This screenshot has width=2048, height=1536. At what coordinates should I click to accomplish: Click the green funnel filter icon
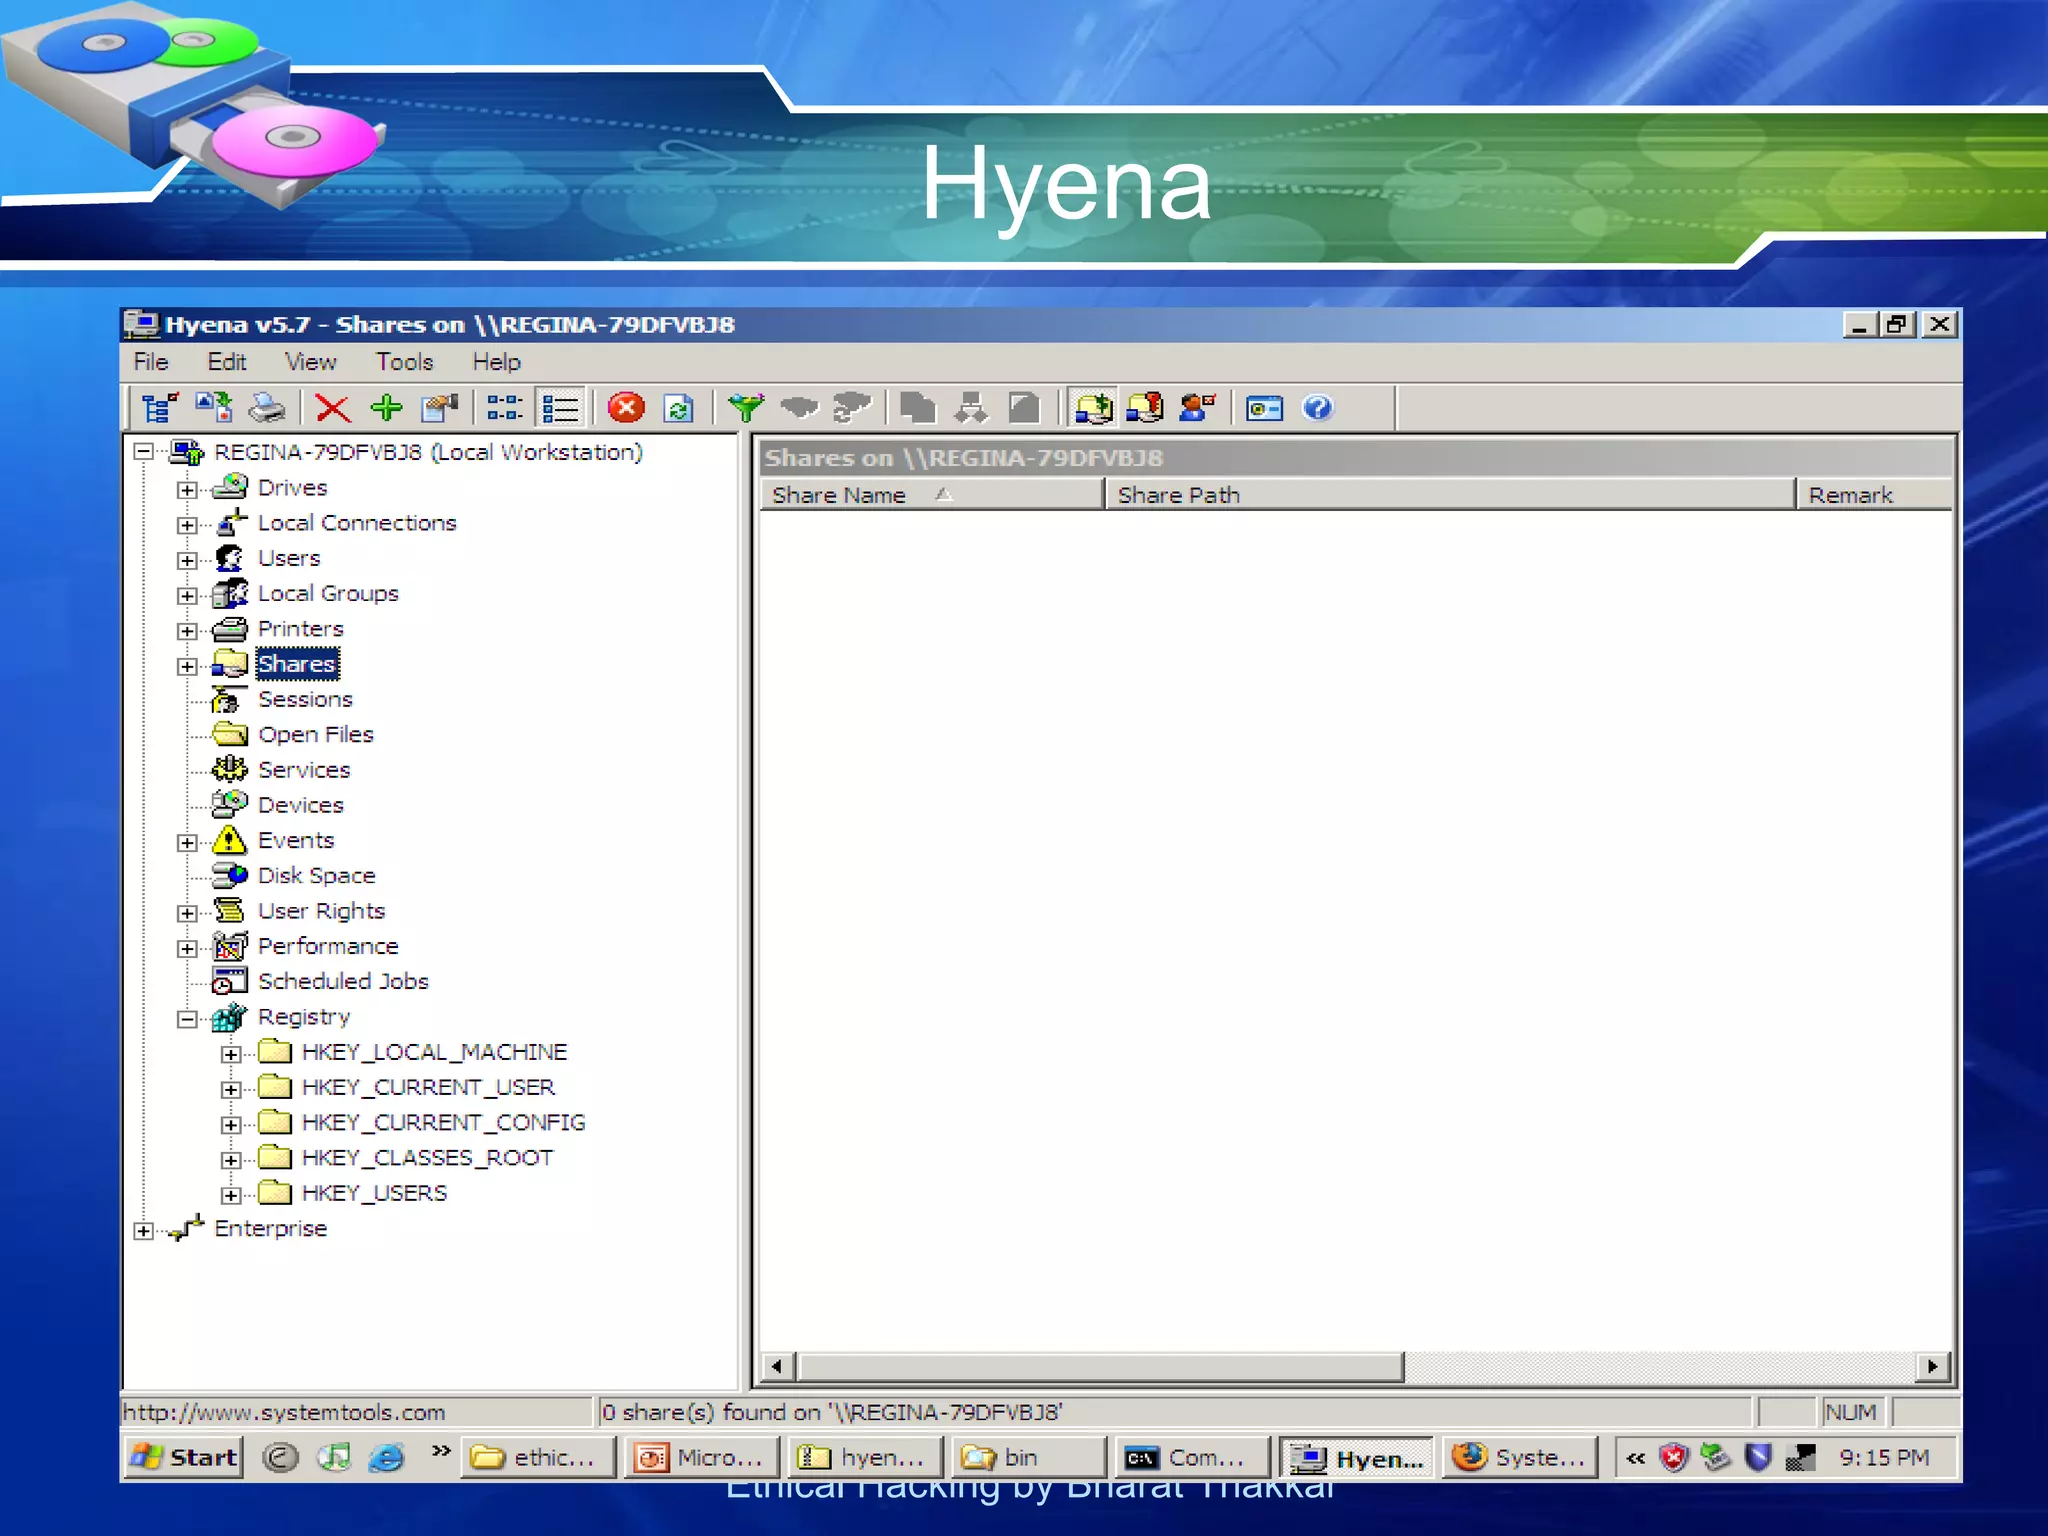[x=746, y=408]
